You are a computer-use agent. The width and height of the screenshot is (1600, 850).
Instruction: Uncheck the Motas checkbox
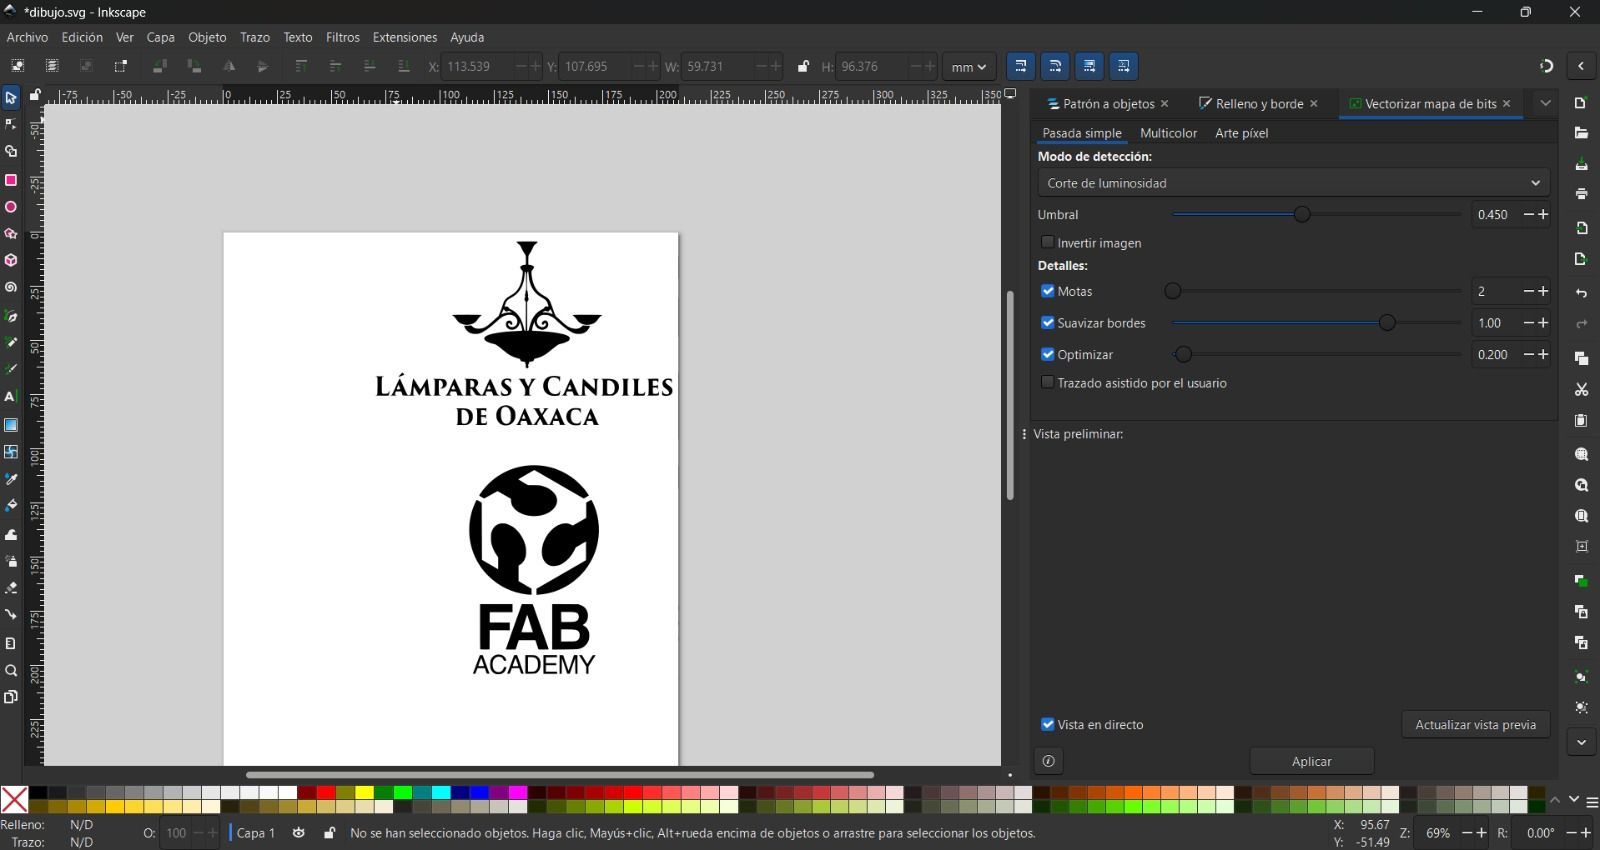point(1048,291)
